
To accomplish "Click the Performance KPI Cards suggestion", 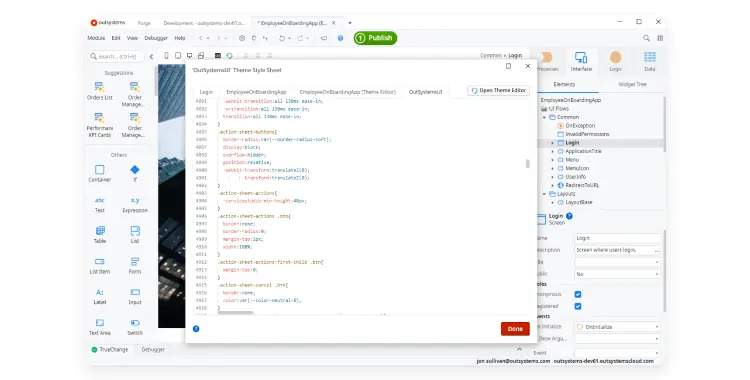I will click(99, 125).
